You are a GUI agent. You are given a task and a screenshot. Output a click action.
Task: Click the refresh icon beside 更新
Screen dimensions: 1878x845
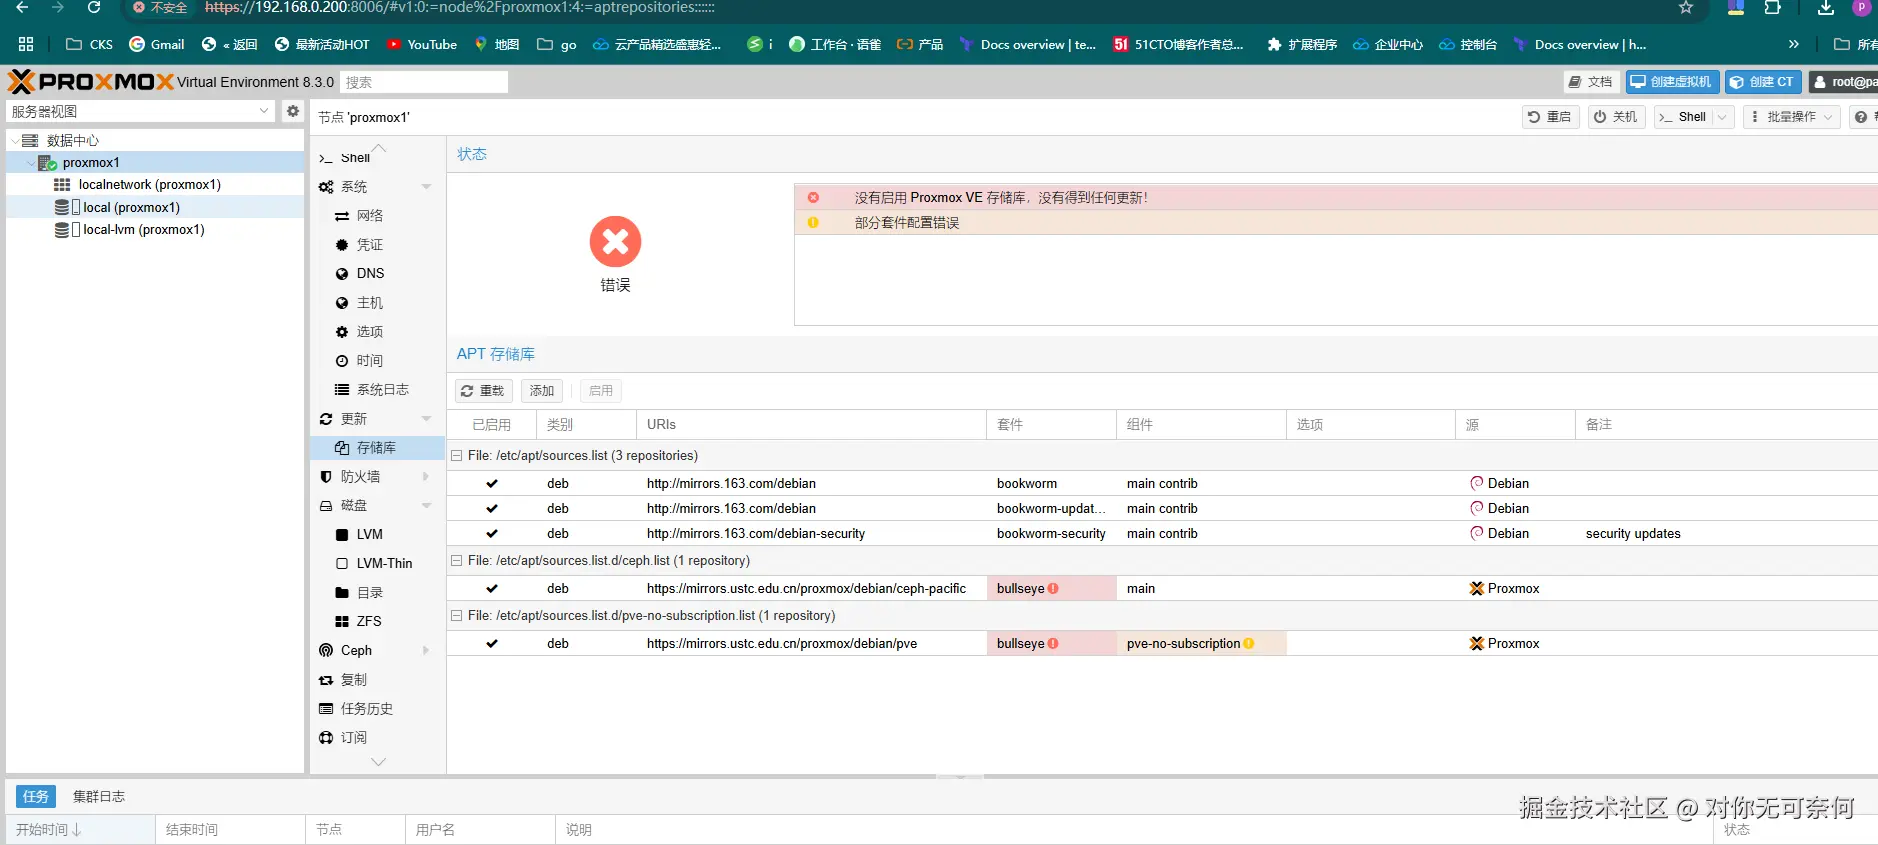pos(326,419)
